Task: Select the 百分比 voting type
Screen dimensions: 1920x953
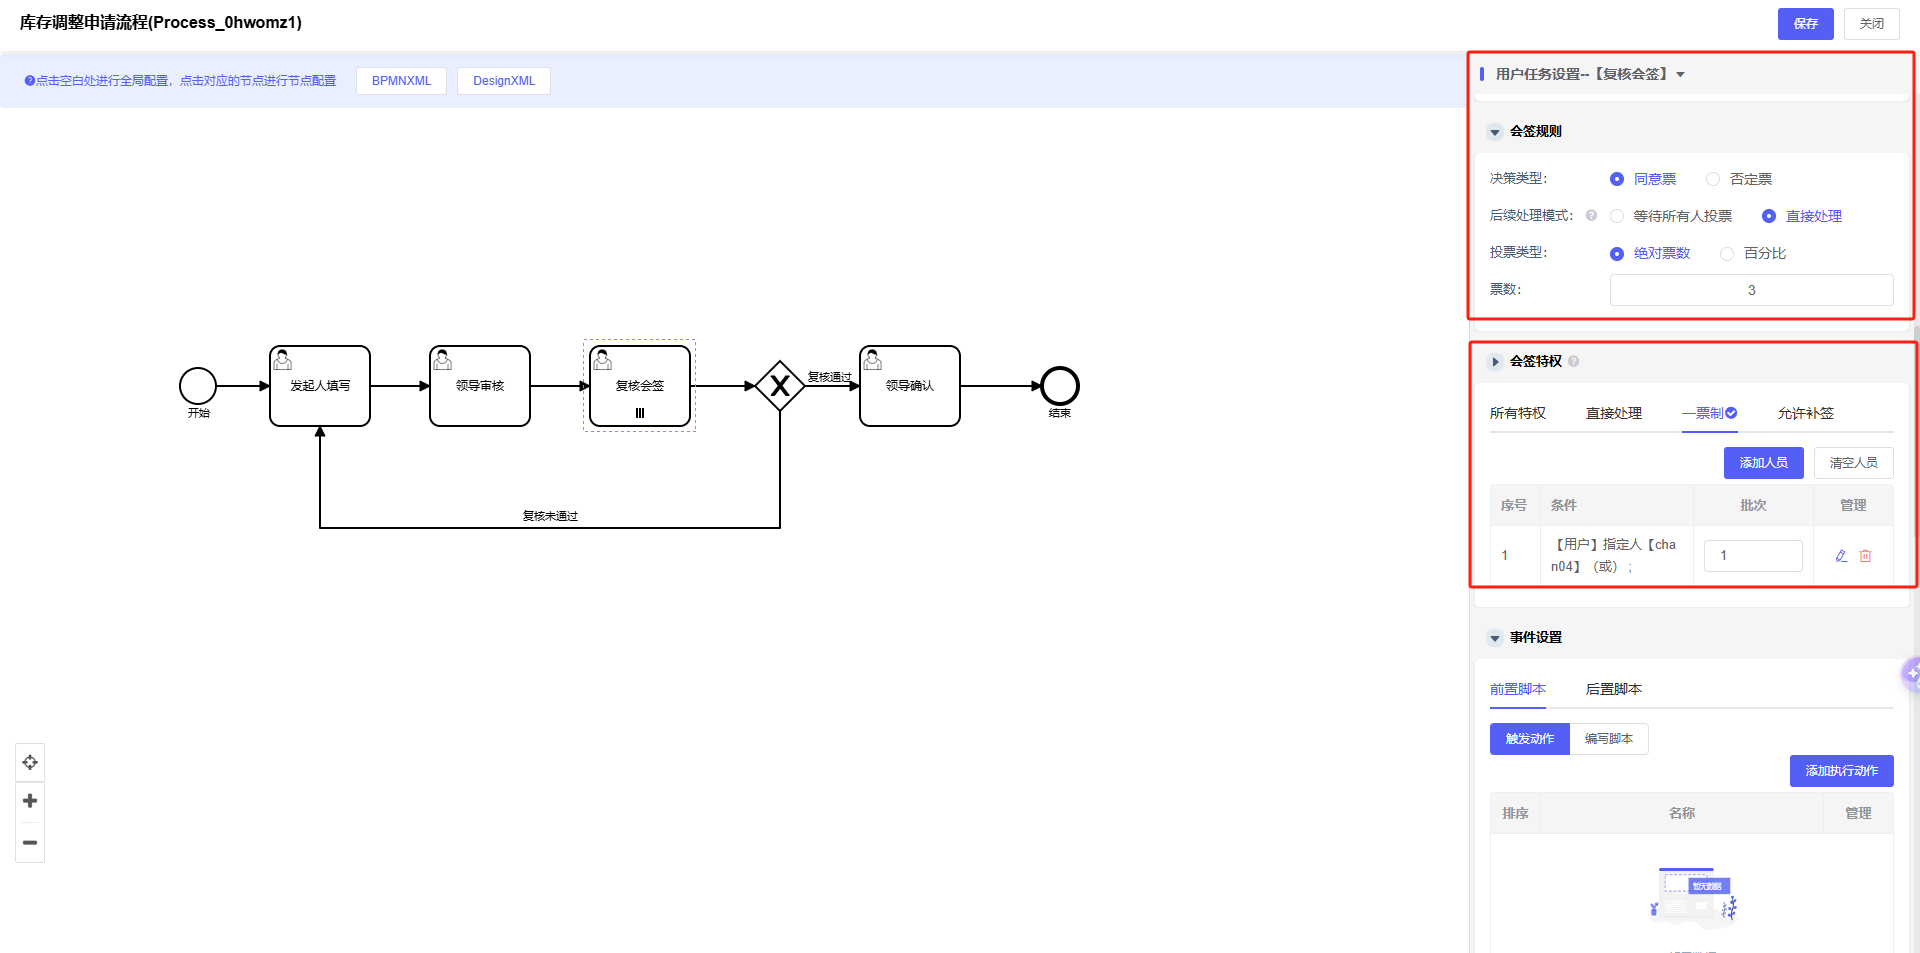Action: pyautogui.click(x=1727, y=254)
